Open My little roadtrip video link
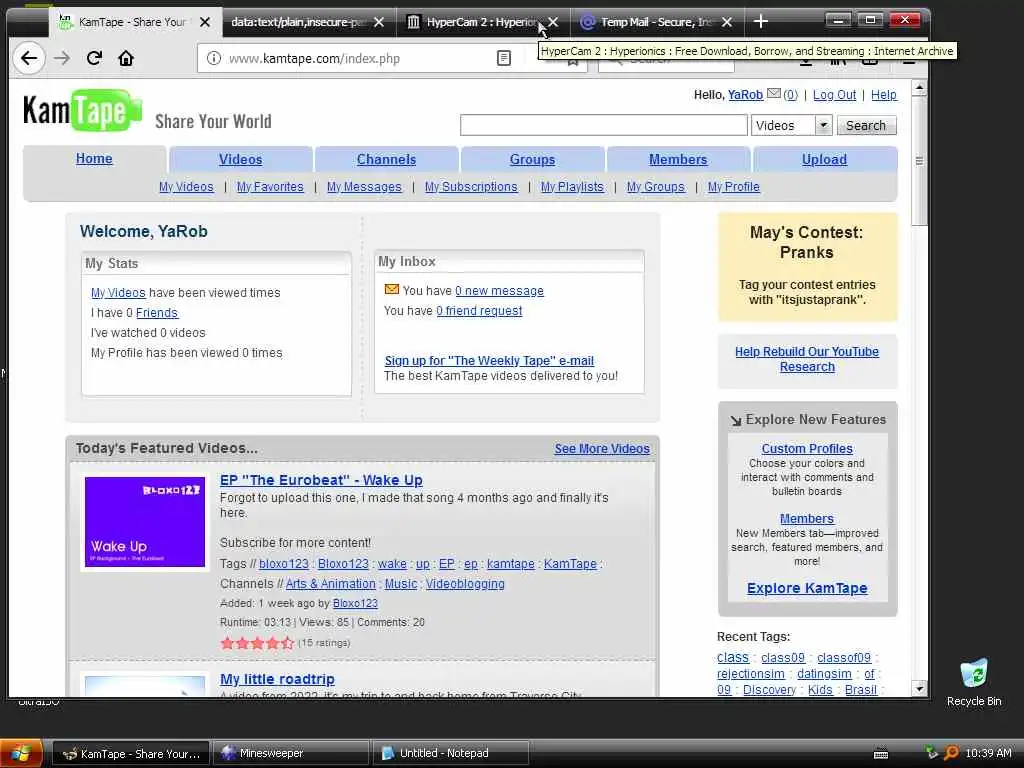Screen dimensions: 1024x768 pyautogui.click(x=277, y=679)
